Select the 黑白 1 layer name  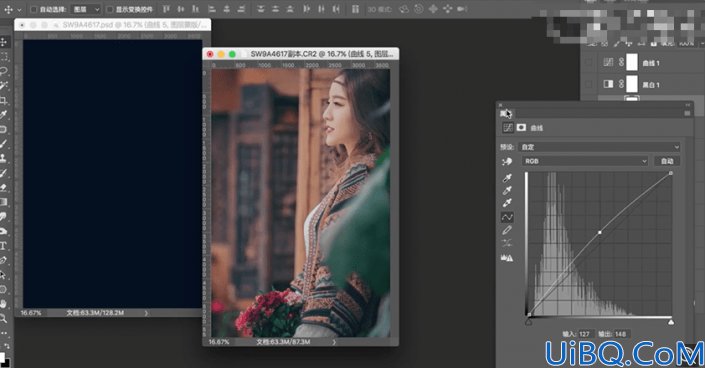click(x=651, y=85)
